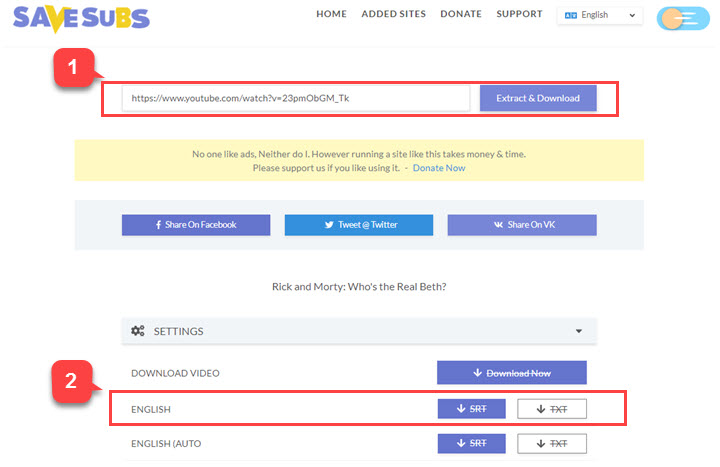Open the English language dropdown

point(600,15)
